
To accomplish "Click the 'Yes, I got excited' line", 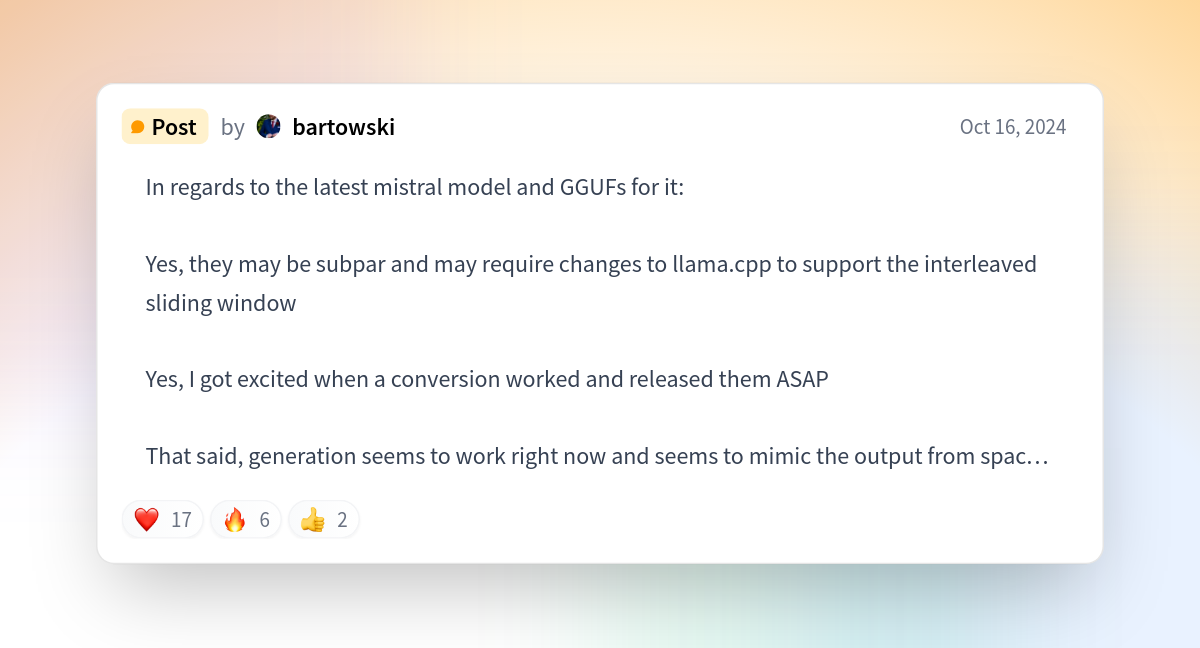I will (x=487, y=380).
